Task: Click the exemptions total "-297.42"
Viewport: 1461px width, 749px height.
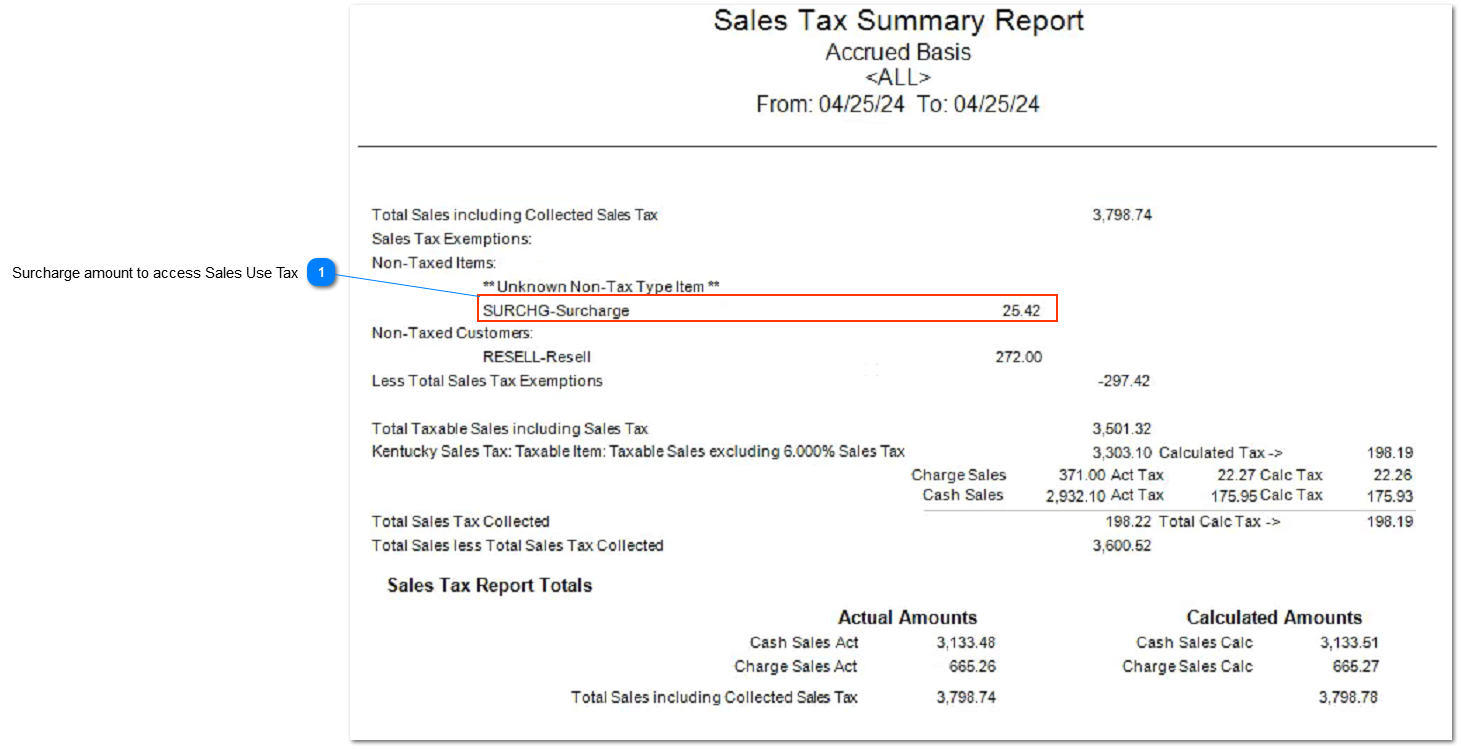Action: point(1124,381)
